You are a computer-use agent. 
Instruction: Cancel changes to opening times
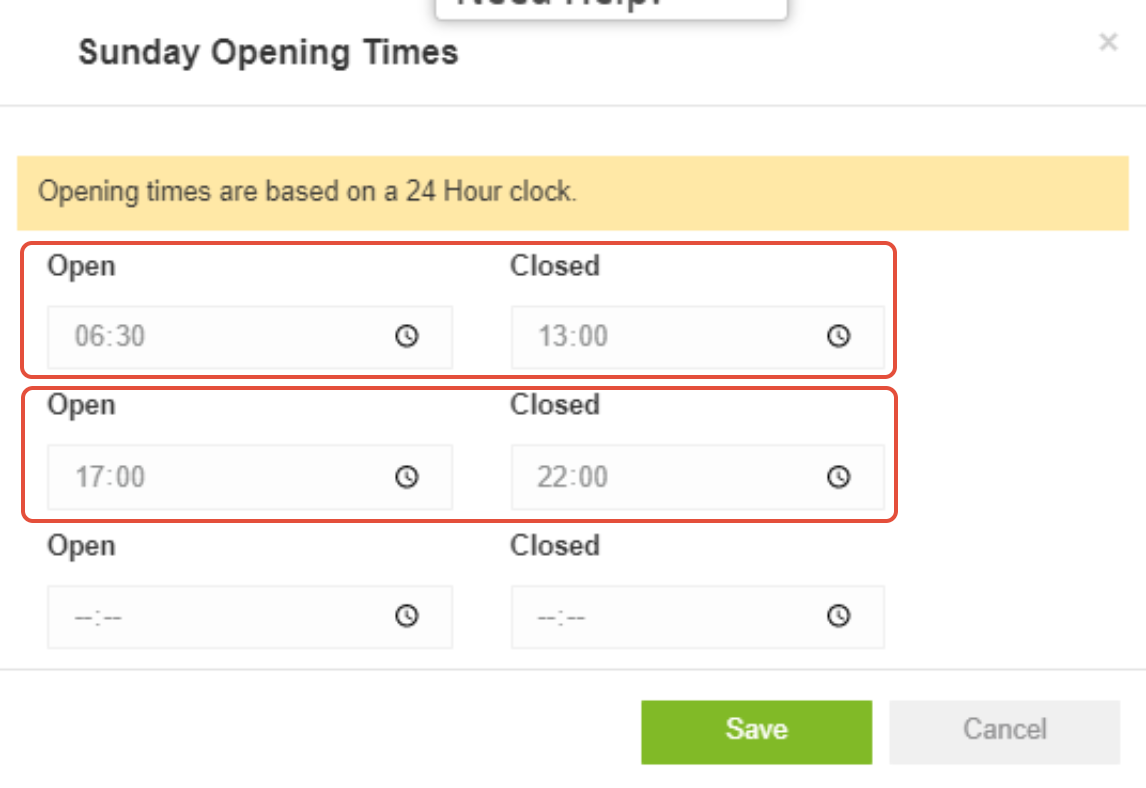pyautogui.click(x=1004, y=730)
